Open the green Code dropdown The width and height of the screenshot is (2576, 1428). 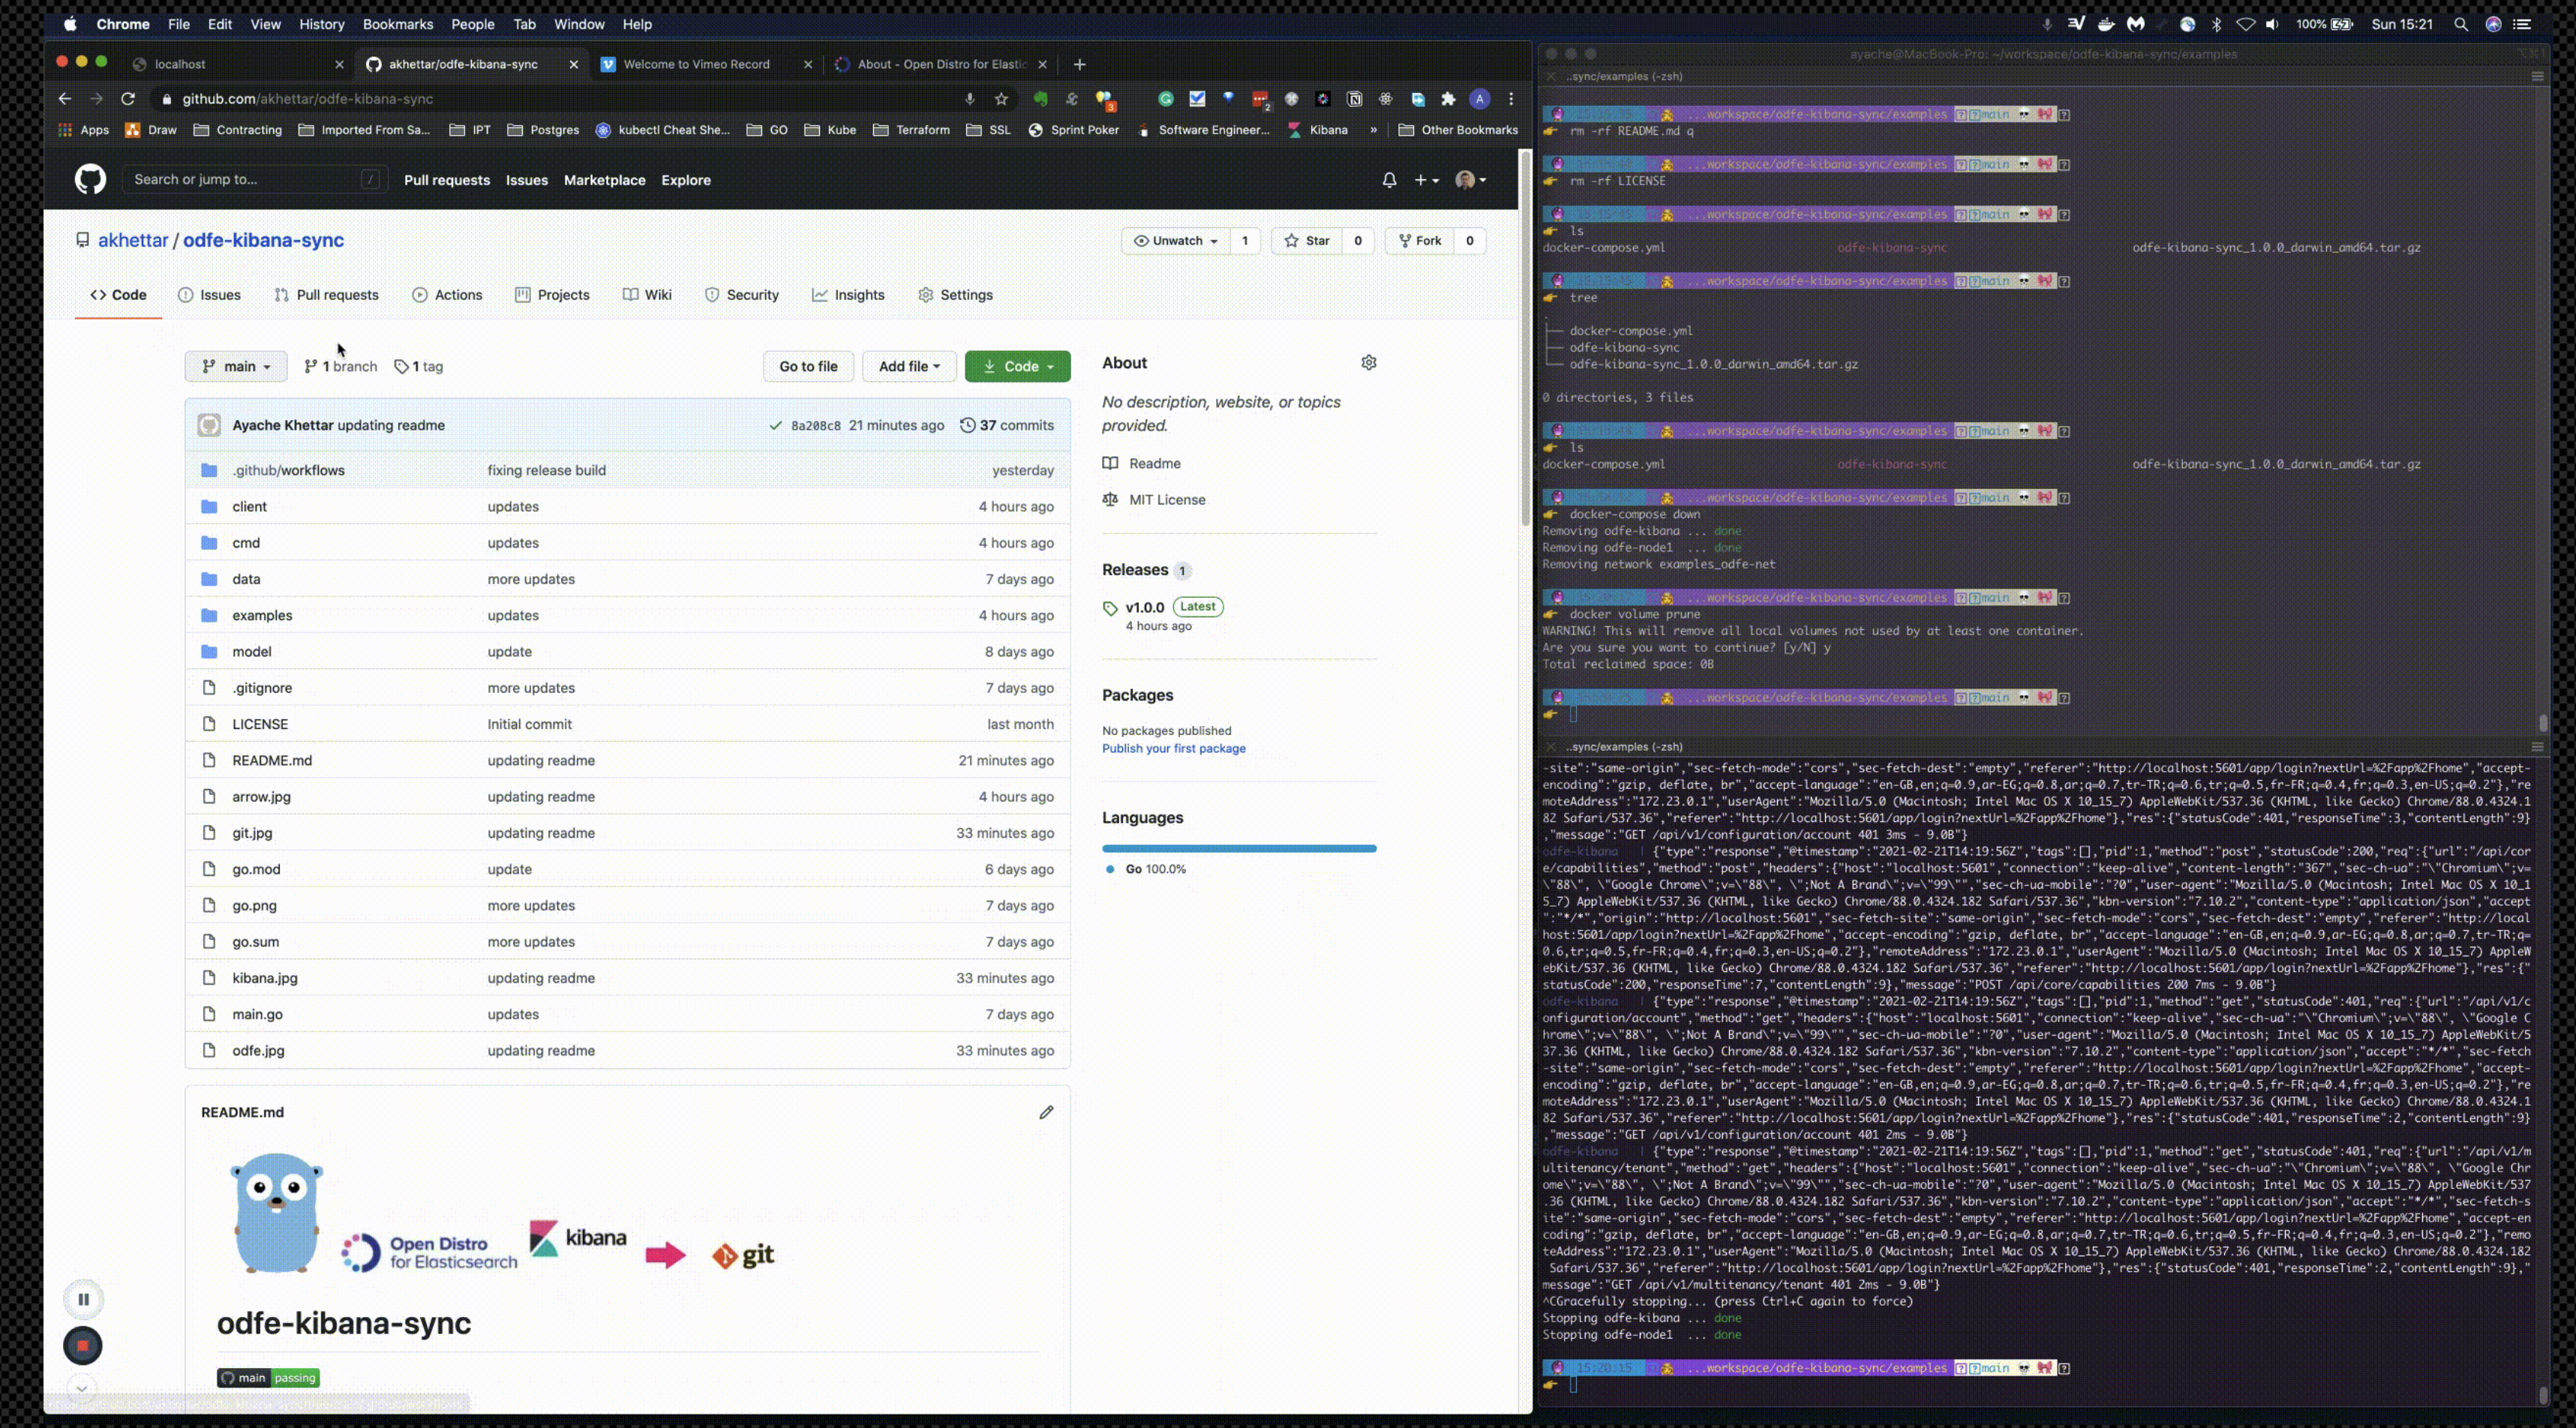1017,367
